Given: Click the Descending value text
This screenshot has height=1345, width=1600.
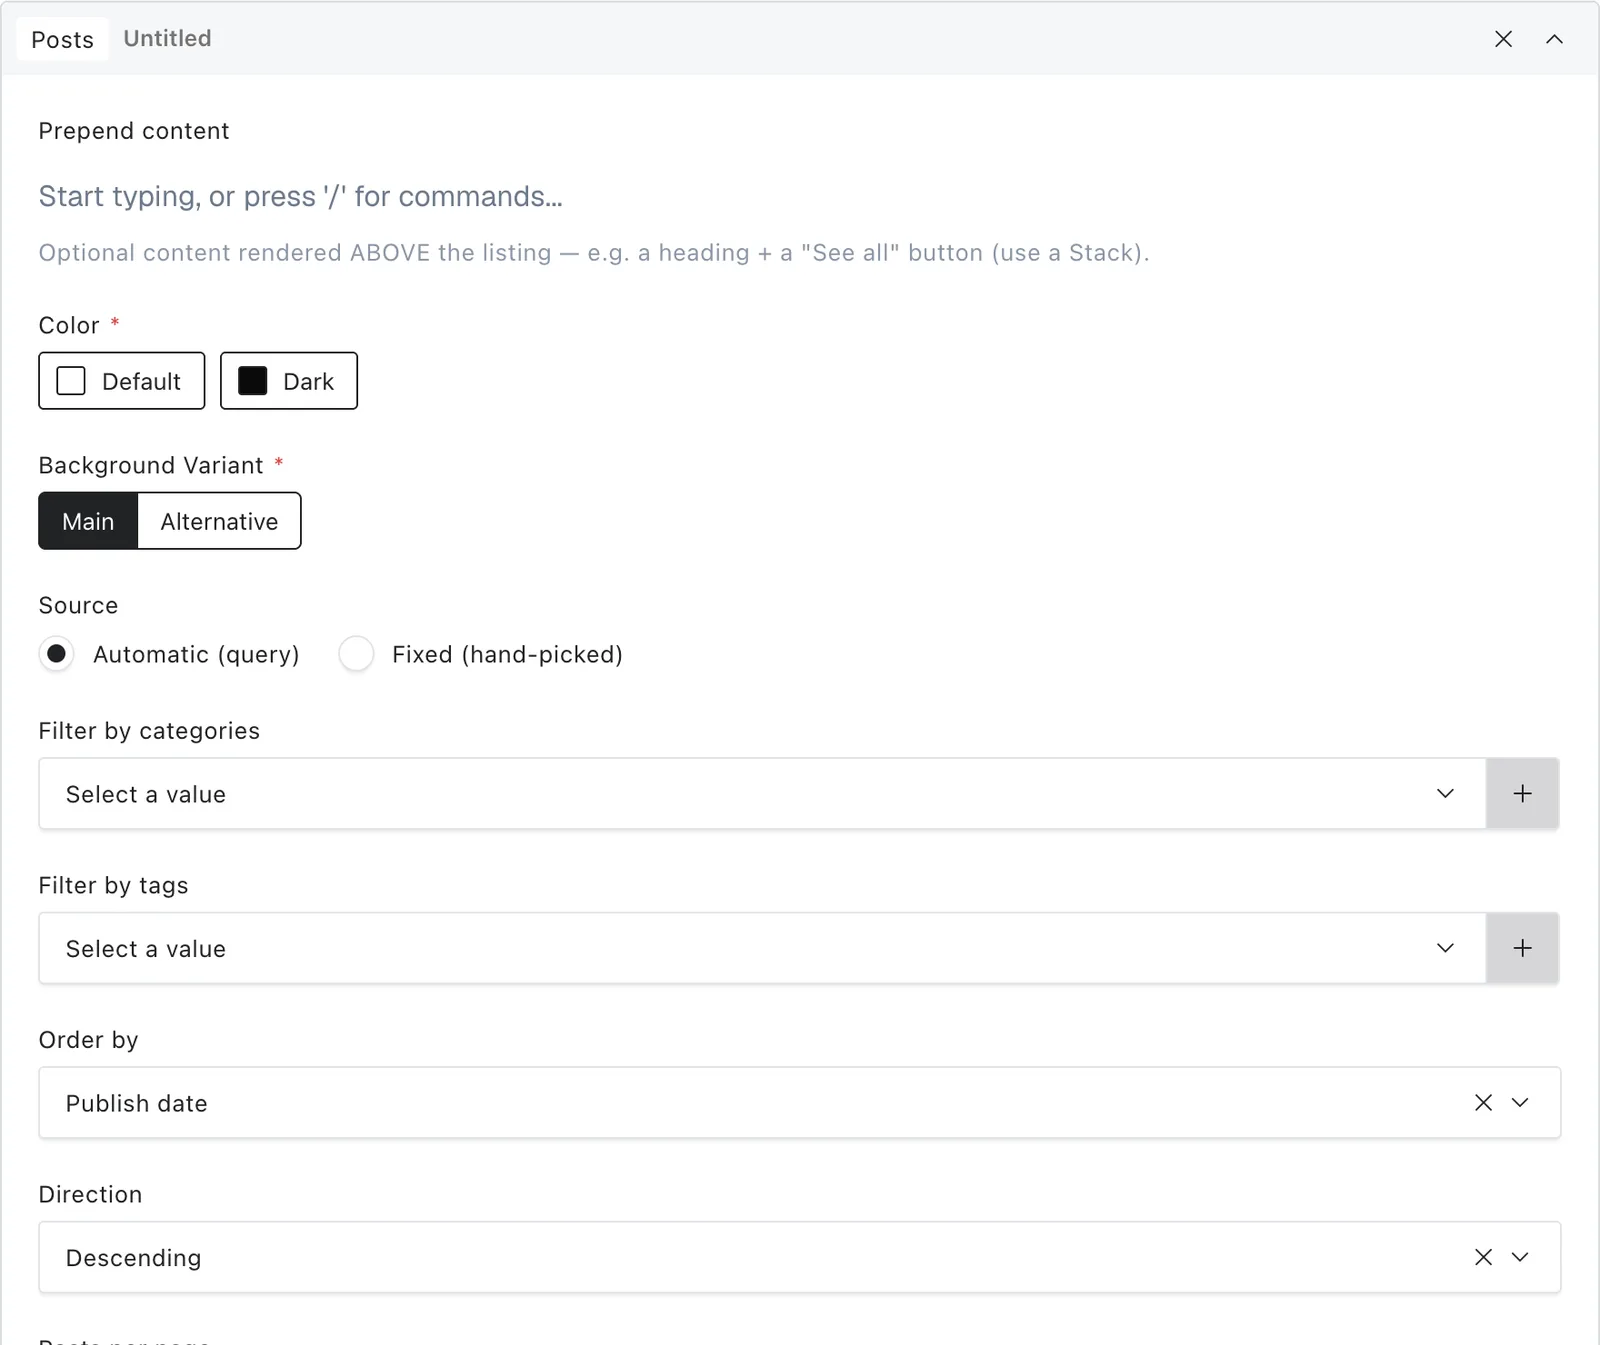Looking at the screenshot, I should [x=133, y=1258].
